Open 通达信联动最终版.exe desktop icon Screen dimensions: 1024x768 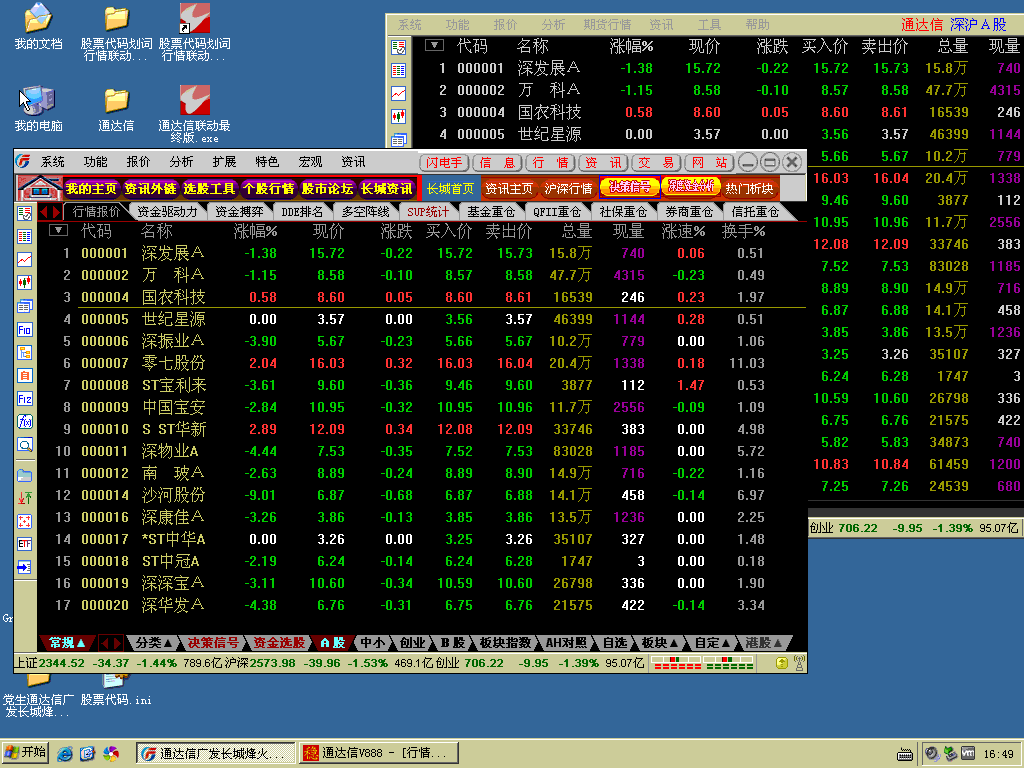(194, 114)
